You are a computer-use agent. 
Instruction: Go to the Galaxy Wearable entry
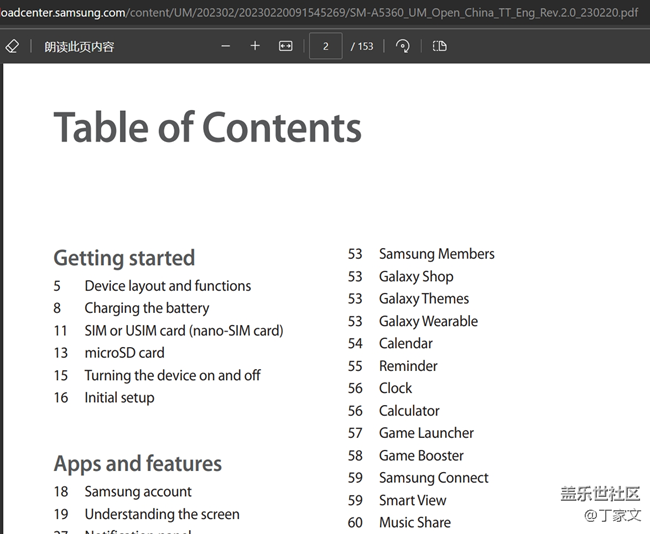(428, 321)
